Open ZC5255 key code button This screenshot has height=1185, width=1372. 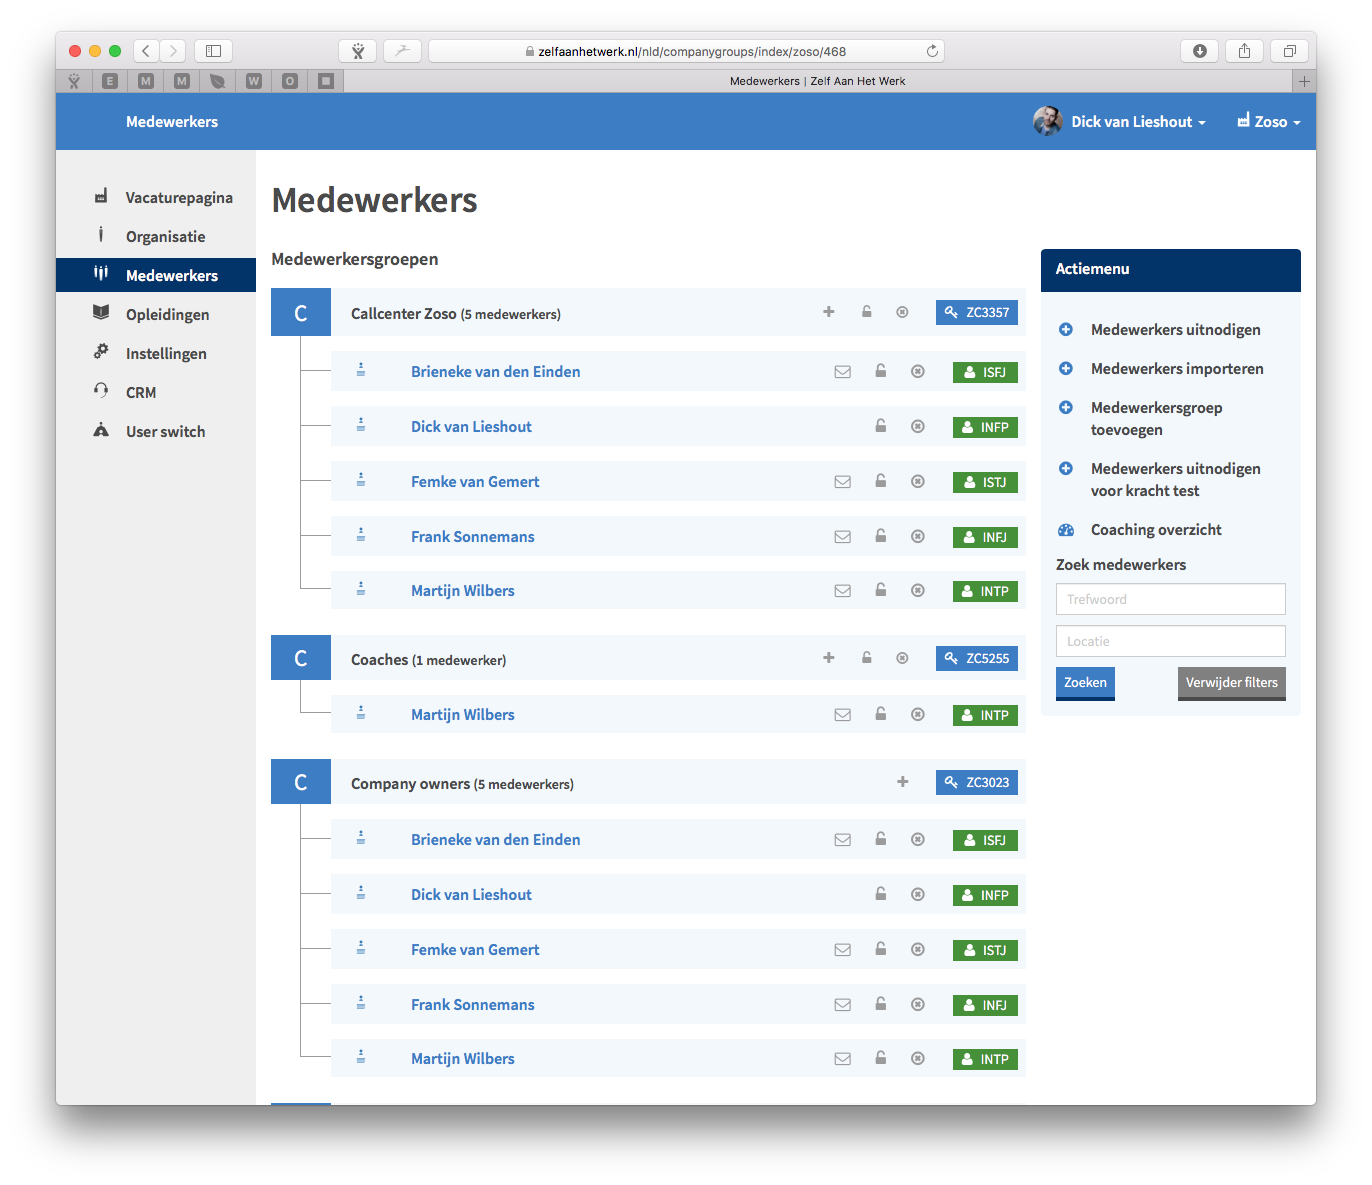tap(977, 658)
